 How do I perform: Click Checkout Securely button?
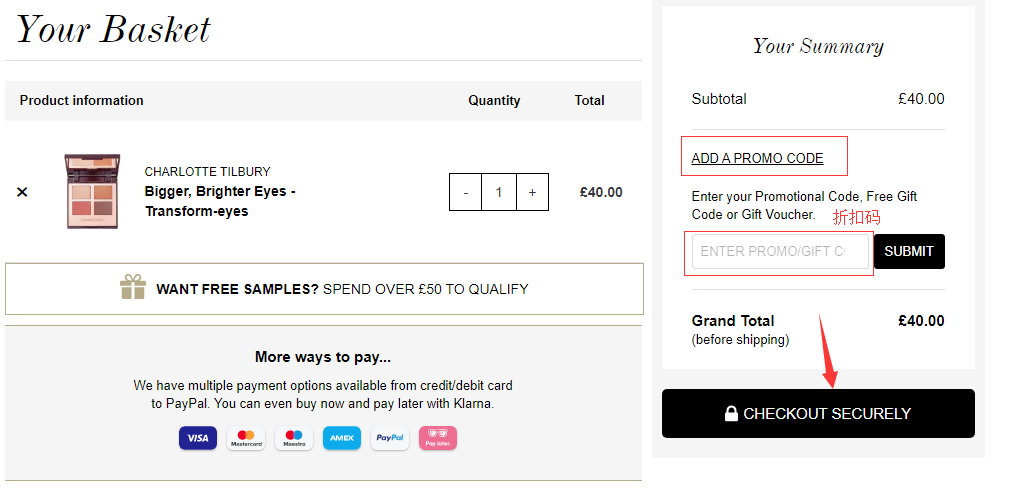point(818,413)
